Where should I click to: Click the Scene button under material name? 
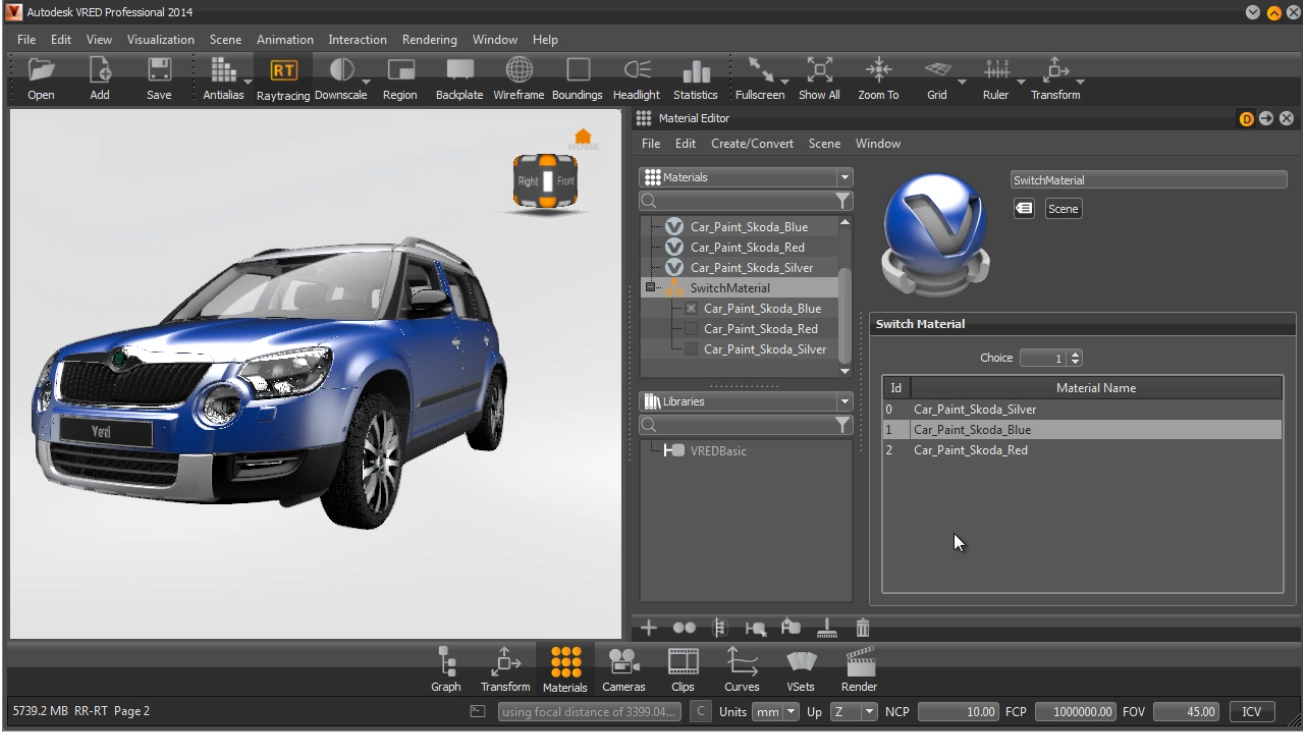[x=1063, y=209]
